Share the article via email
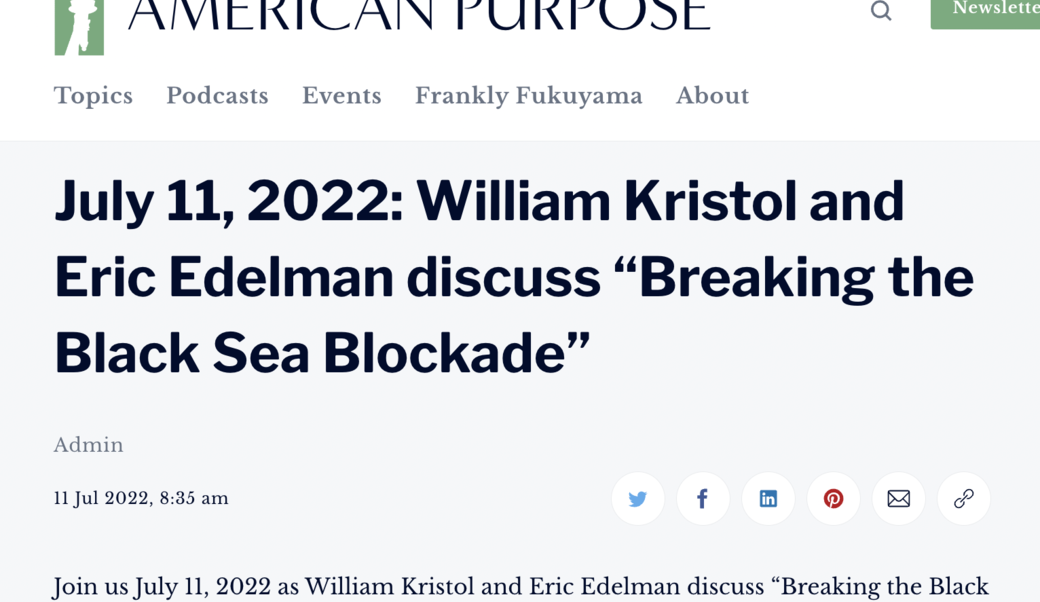 [898, 498]
